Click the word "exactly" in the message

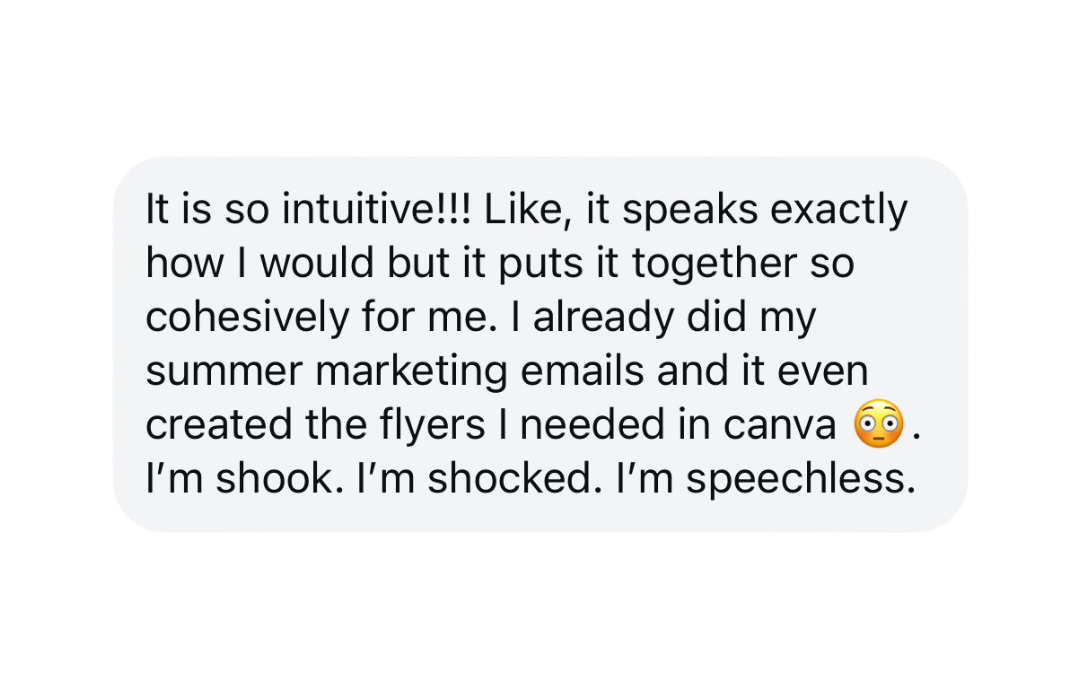(x=840, y=212)
